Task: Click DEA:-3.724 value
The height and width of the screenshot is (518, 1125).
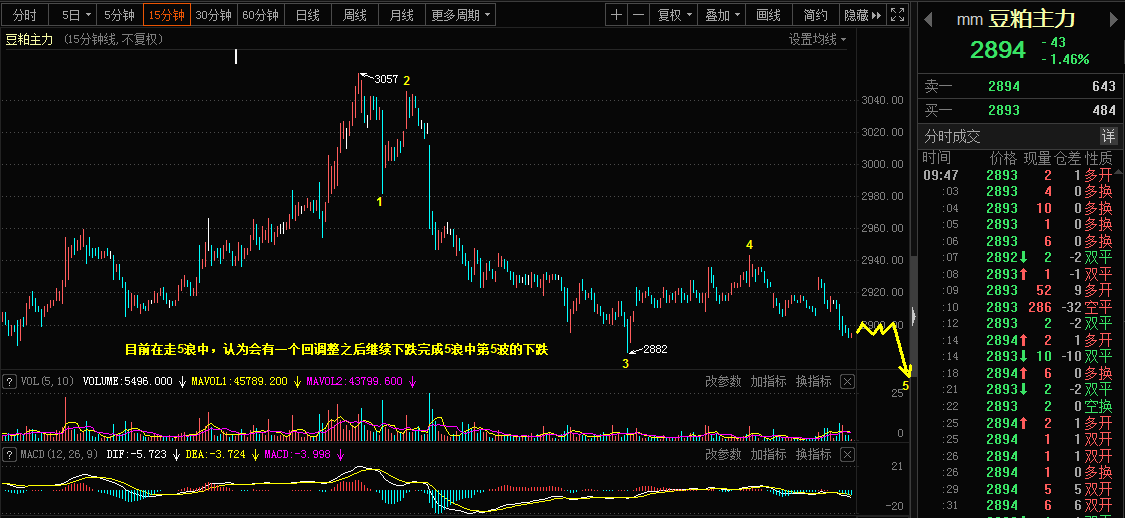Action: [215, 454]
